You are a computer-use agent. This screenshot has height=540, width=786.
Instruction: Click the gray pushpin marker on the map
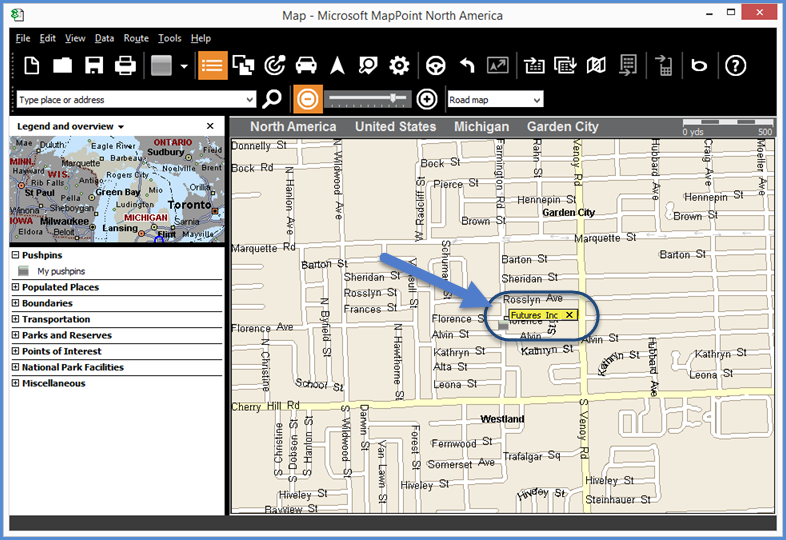pyautogui.click(x=503, y=325)
